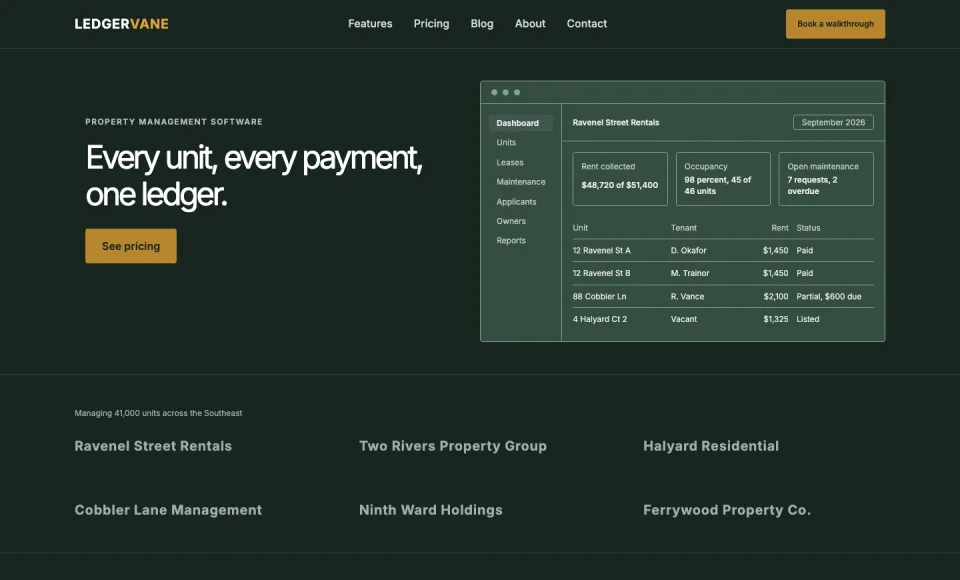Screen dimensions: 960x580
Task: Click the $1,325 rent value
Action: (x=776, y=319)
